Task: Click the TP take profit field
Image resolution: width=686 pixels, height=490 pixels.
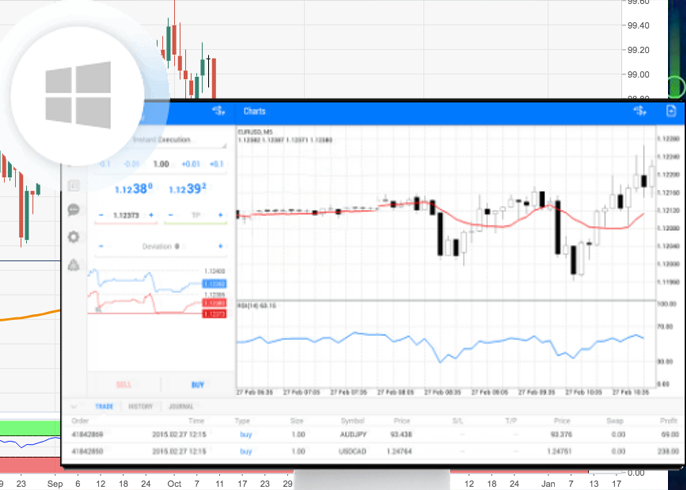Action: [194, 215]
